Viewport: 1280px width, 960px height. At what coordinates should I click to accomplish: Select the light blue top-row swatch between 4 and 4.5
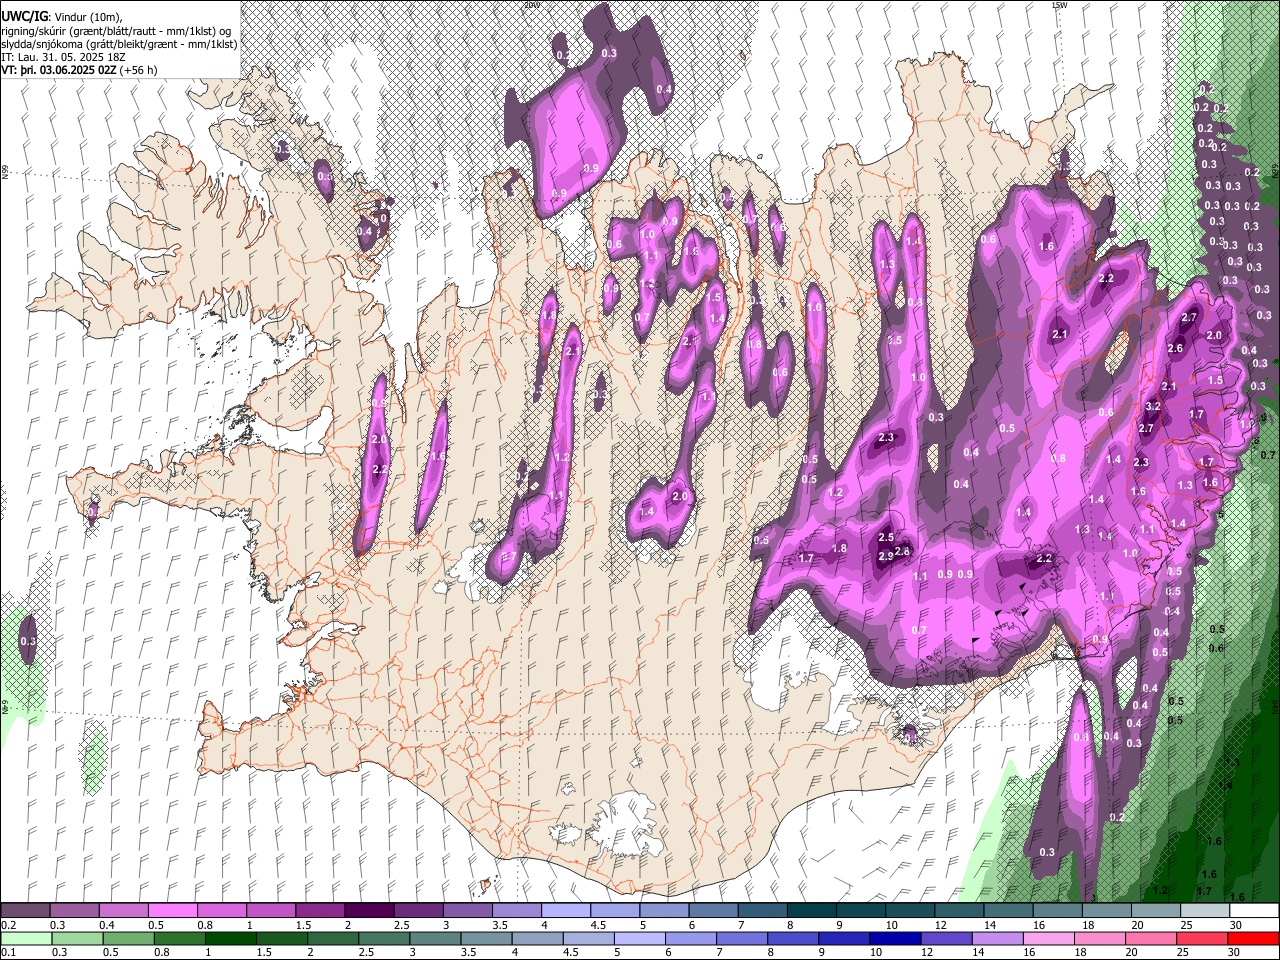566,911
